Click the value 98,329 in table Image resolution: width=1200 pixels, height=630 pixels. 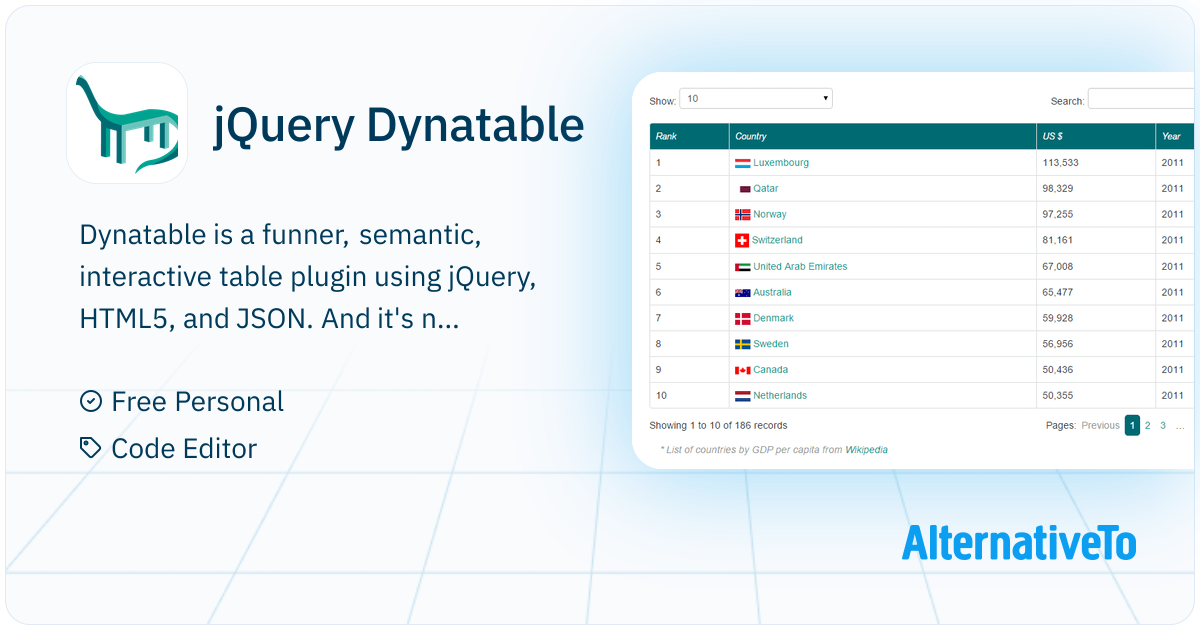pyautogui.click(x=1058, y=189)
